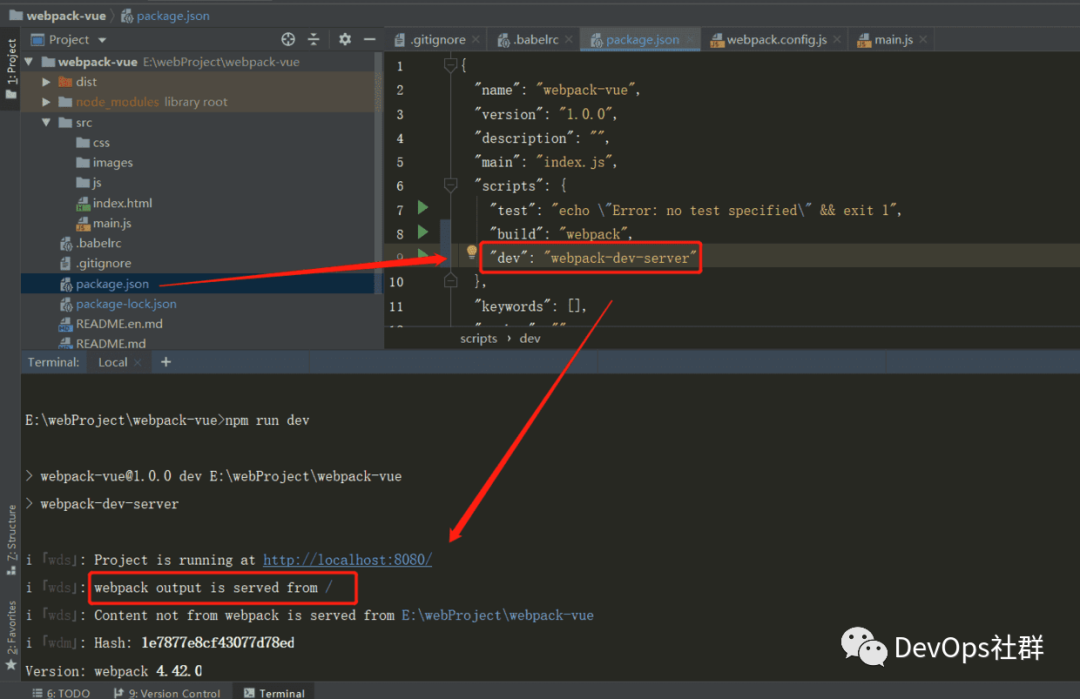Expand the node_modules folder
Screen dimensions: 1080x699
click(46, 102)
